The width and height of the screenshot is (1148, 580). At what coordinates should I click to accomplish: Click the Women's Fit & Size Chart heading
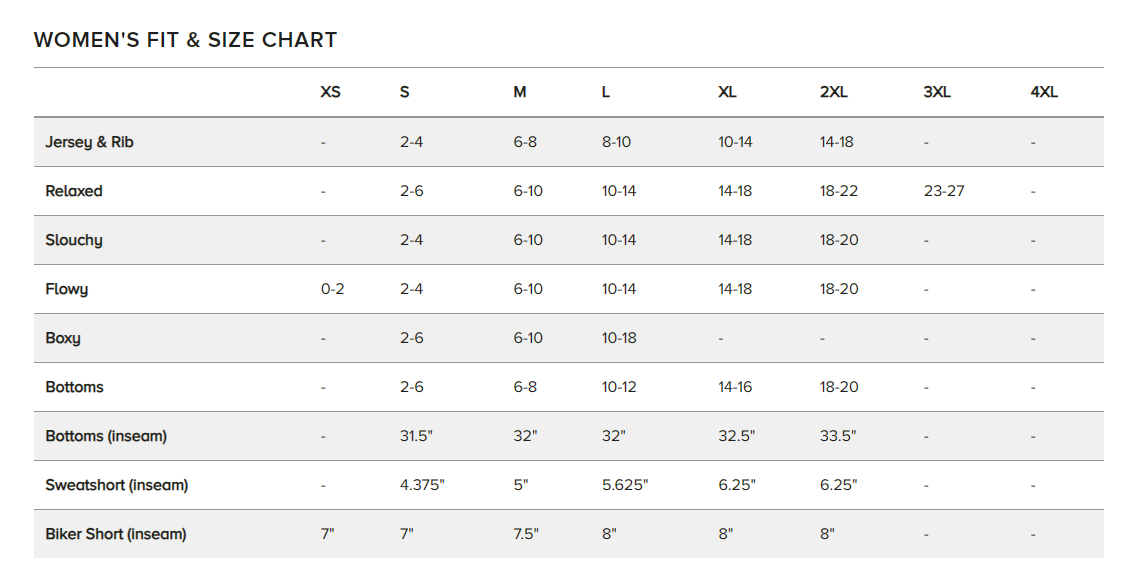tap(185, 40)
